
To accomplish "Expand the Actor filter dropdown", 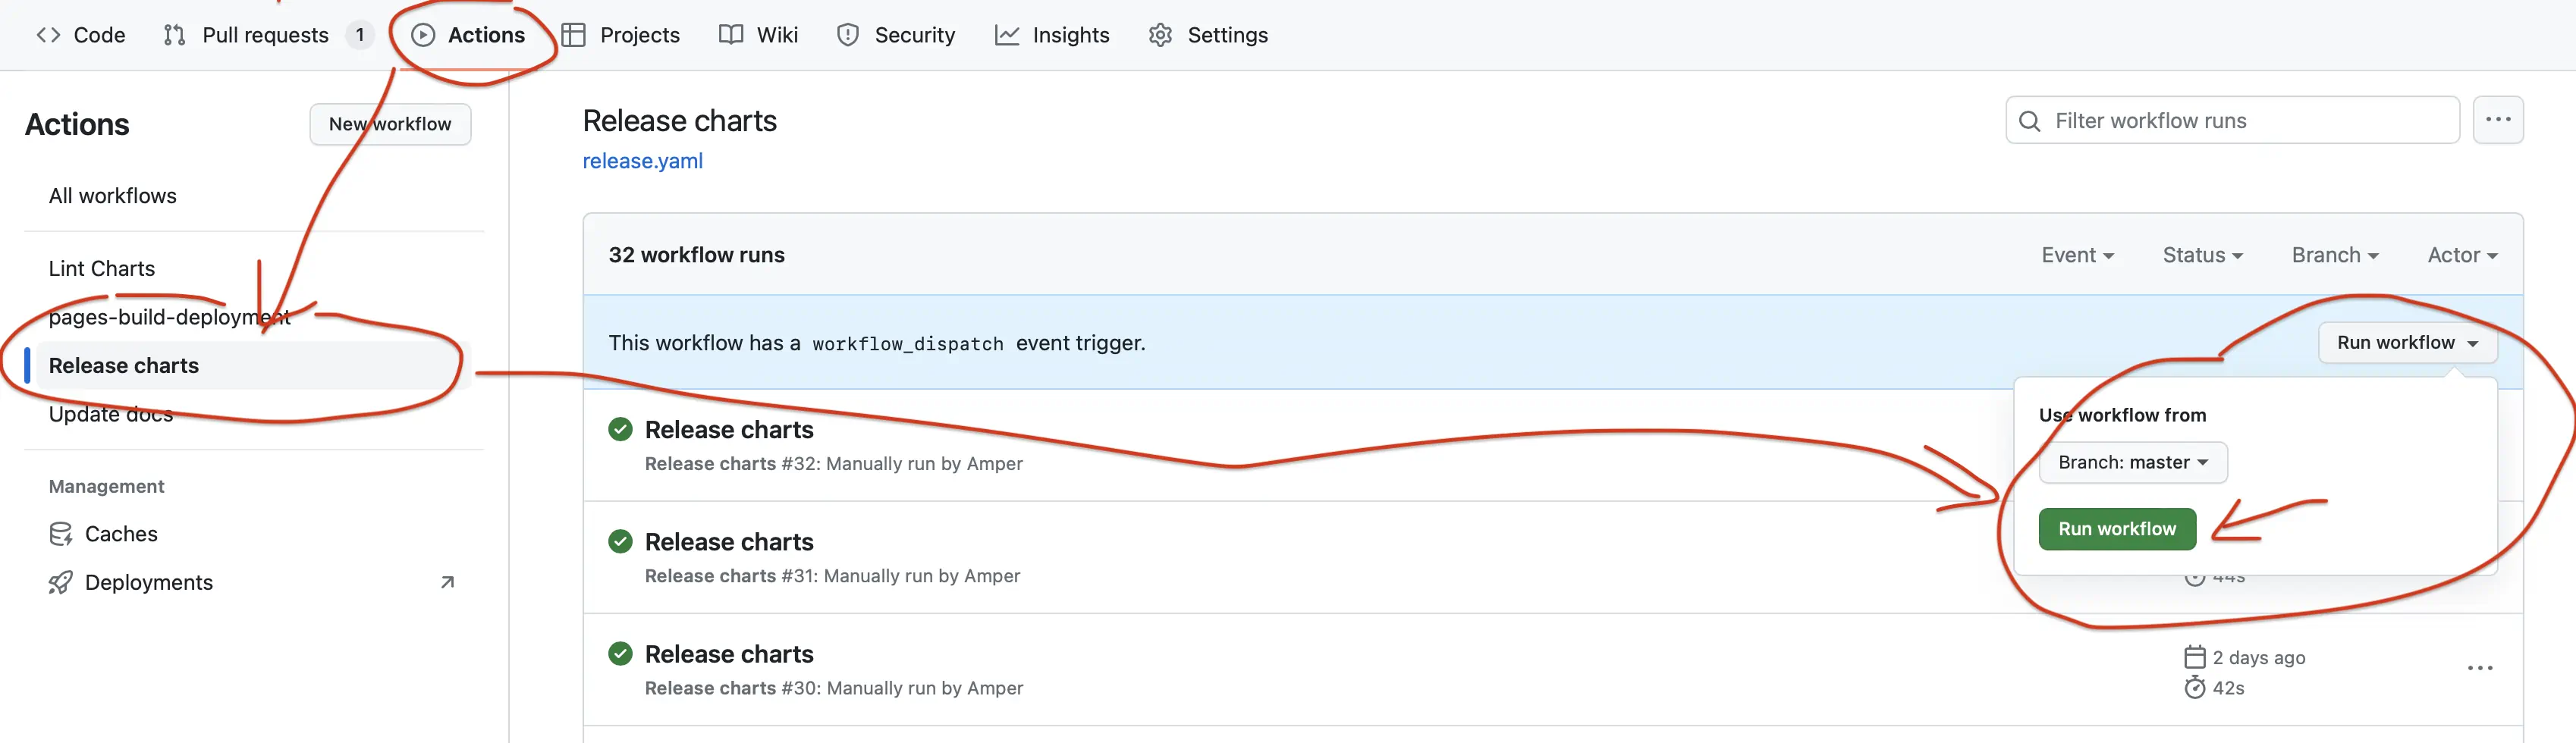I will (x=2461, y=255).
